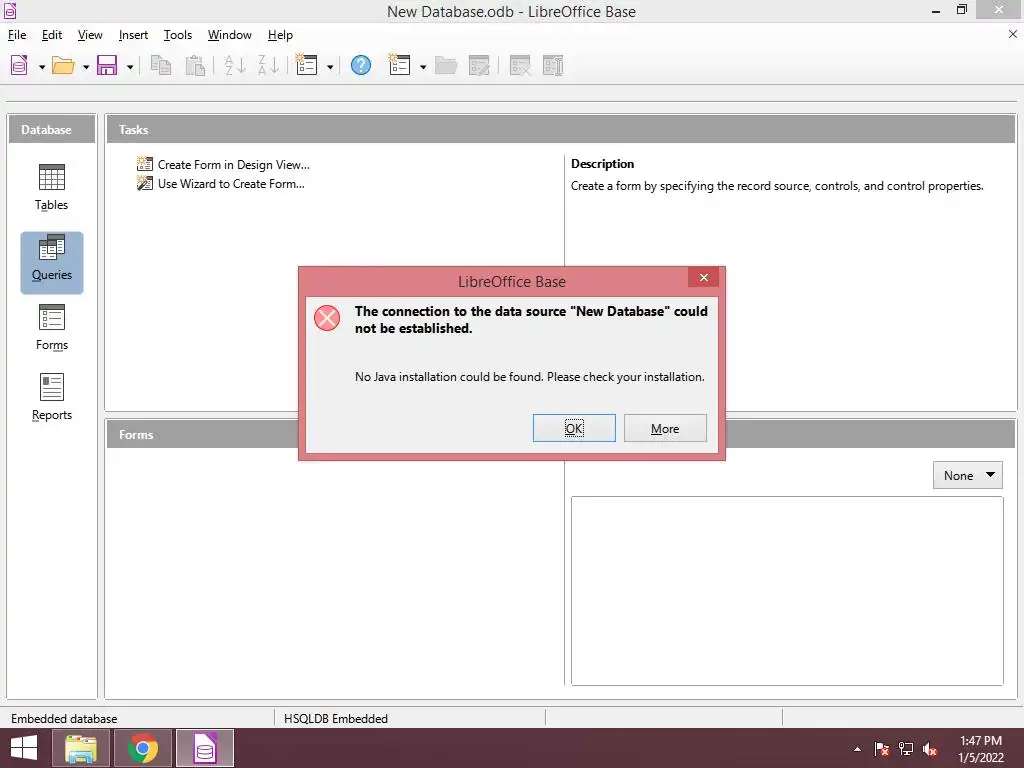Open the Windows Start button
This screenshot has height=768, width=1024.
[24, 748]
